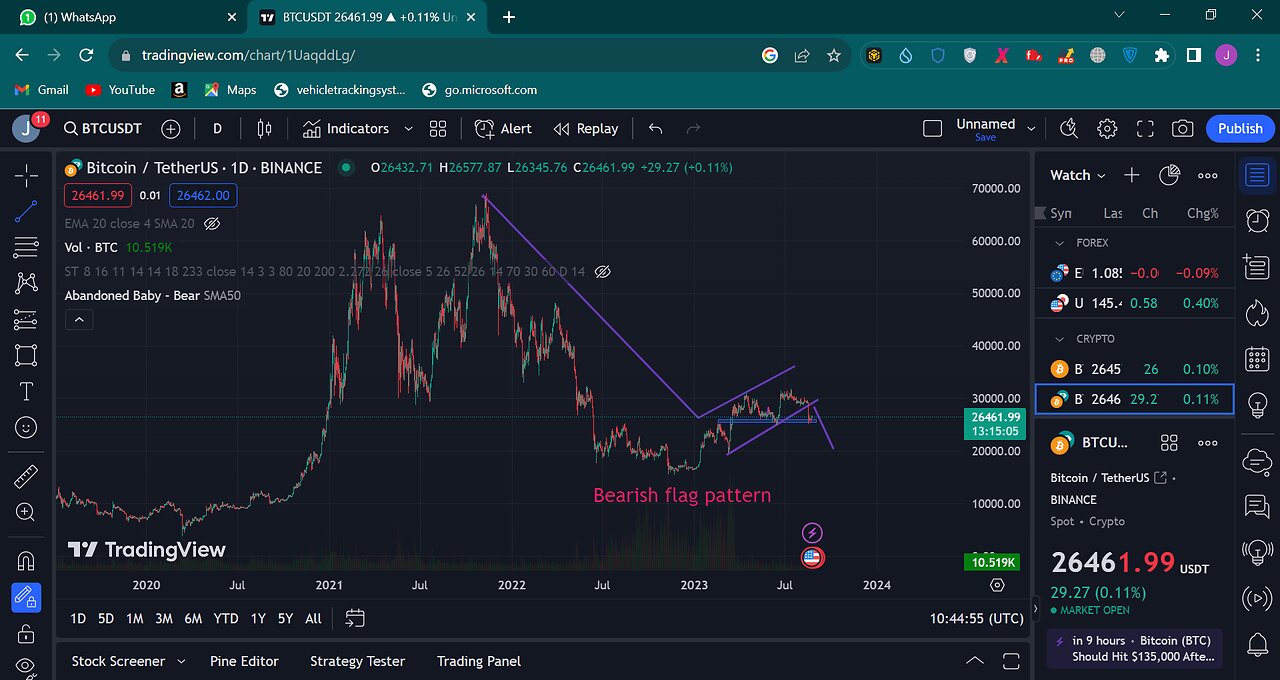Viewport: 1280px width, 680px height.
Task: Collapse the indicator legend arrow
Action: 78,320
